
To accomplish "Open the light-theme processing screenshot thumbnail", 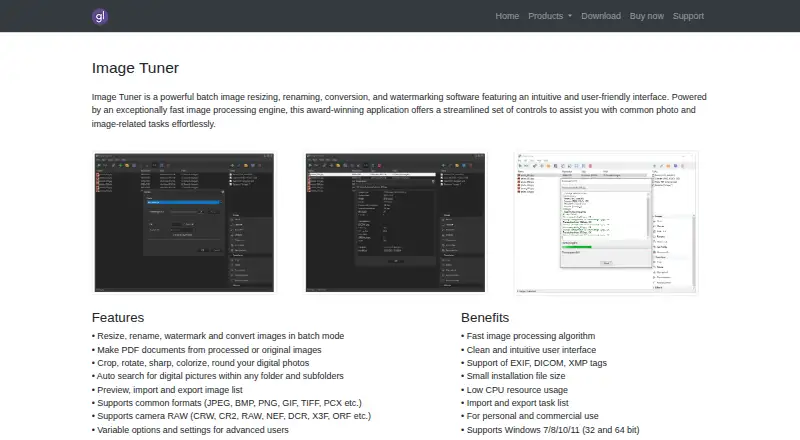I will click(606, 223).
